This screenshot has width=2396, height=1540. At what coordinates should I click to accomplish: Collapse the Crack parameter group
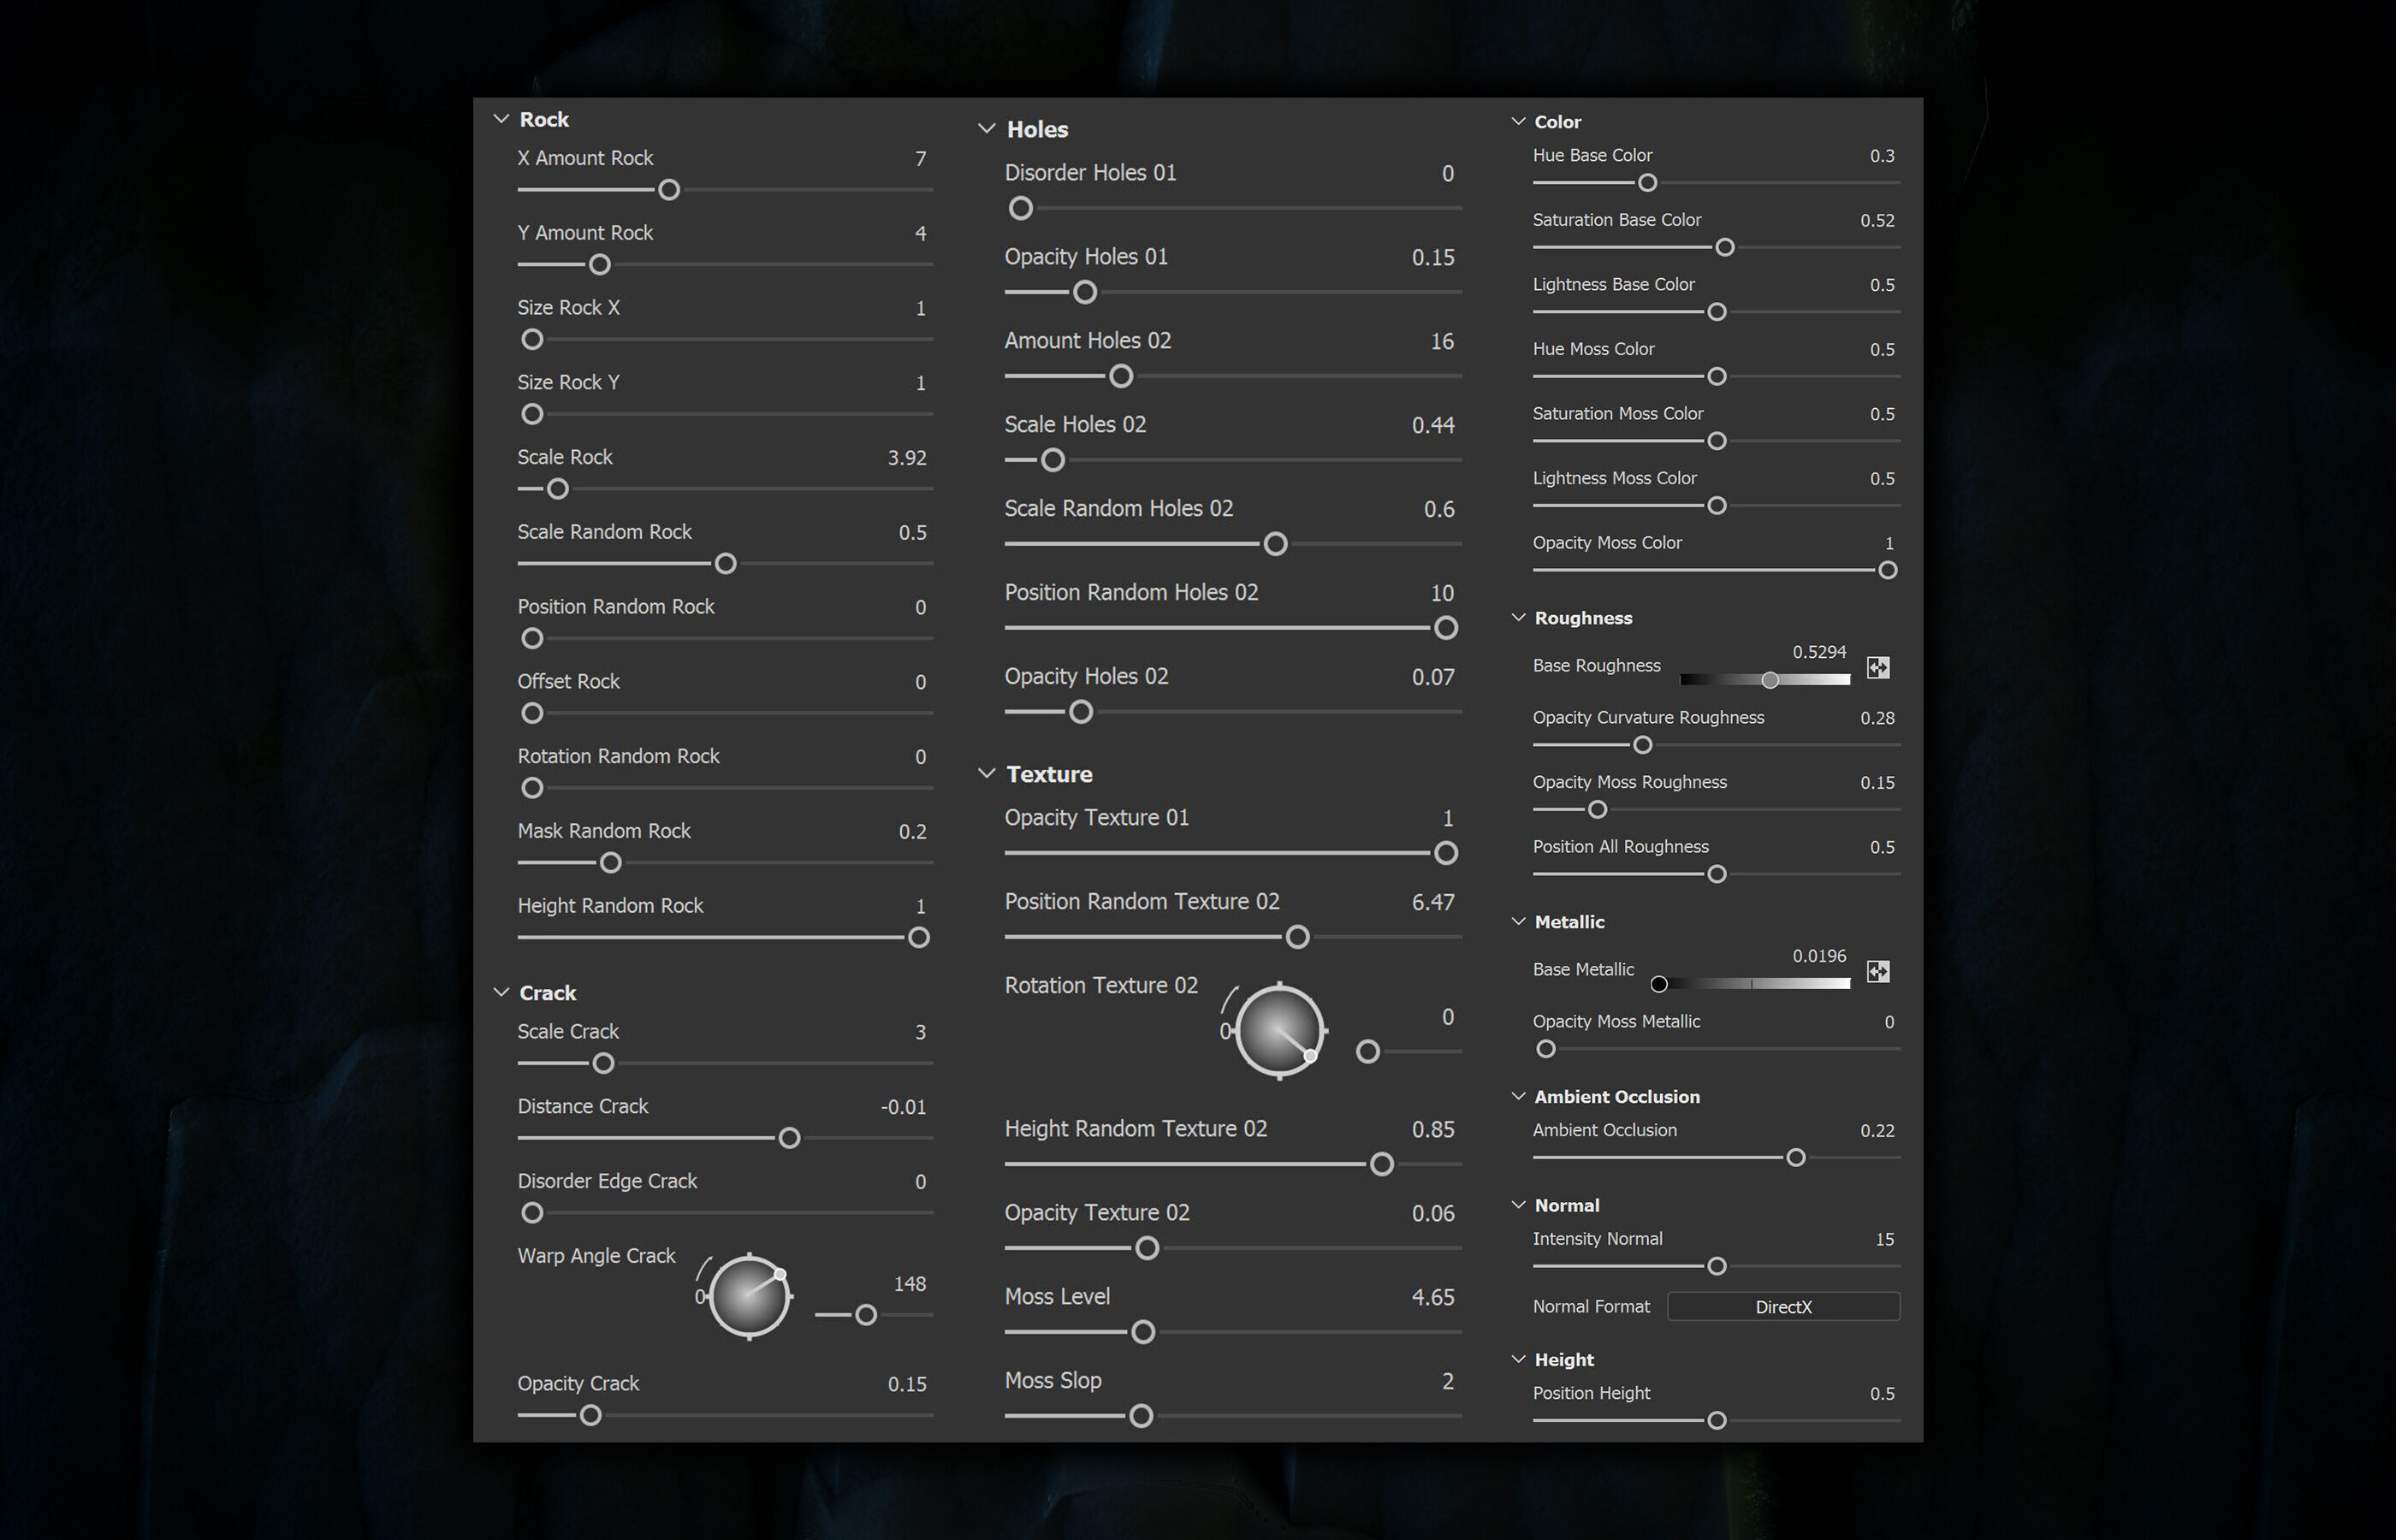(x=501, y=993)
